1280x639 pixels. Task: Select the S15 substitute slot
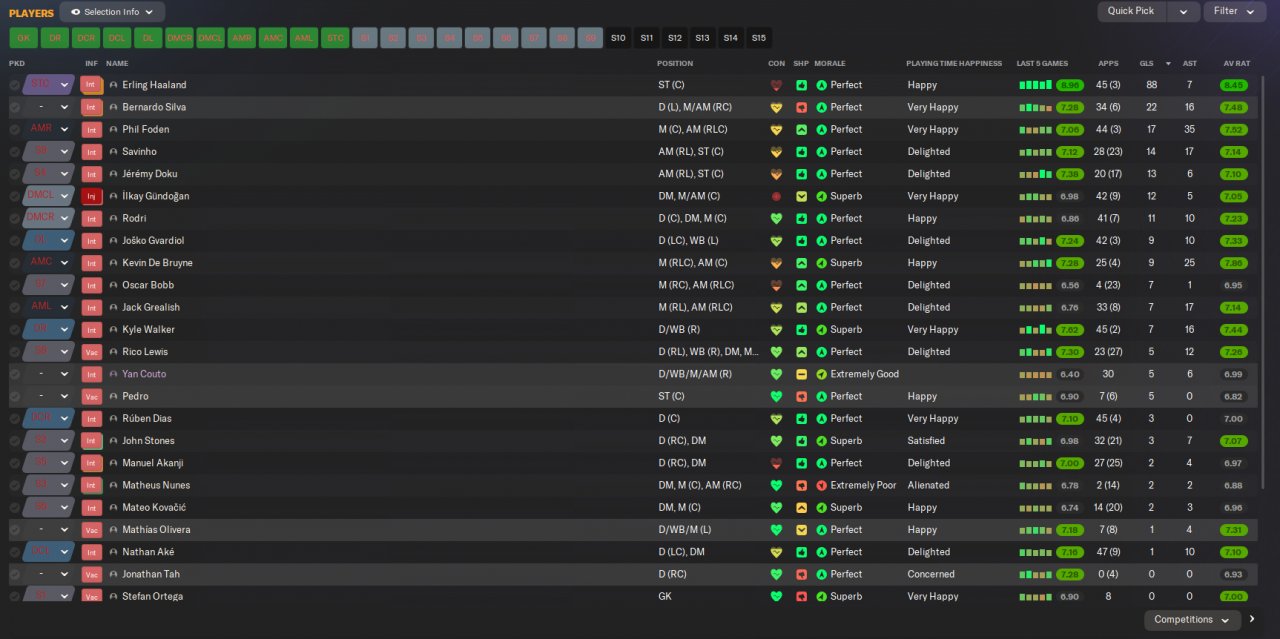click(759, 38)
